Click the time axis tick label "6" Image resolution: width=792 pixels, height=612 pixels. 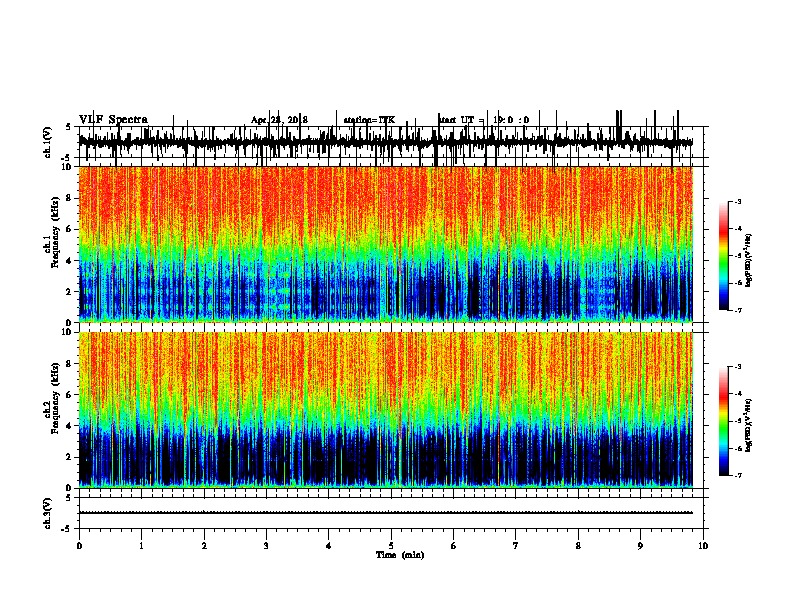[454, 546]
